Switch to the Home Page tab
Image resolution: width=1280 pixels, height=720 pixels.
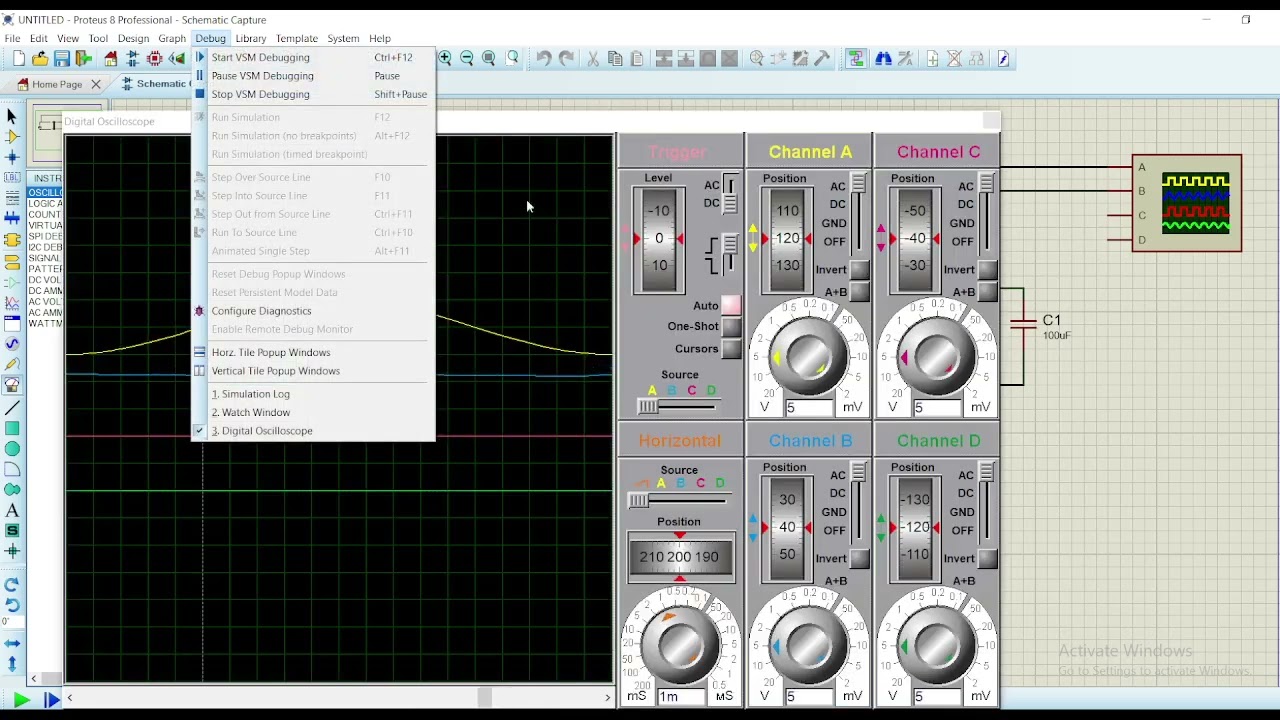coord(57,84)
